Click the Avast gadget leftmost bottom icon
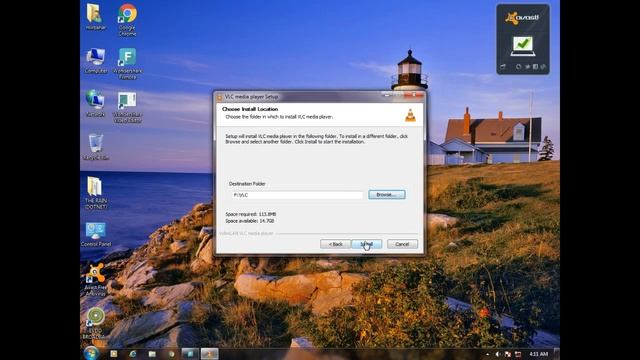 pos(503,67)
